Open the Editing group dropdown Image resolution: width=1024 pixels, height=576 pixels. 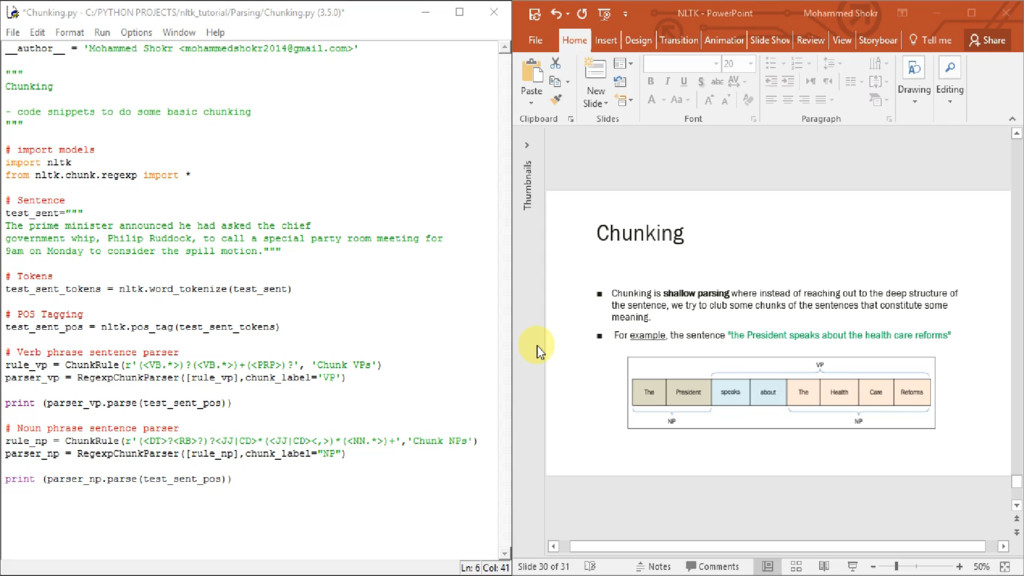click(x=949, y=101)
